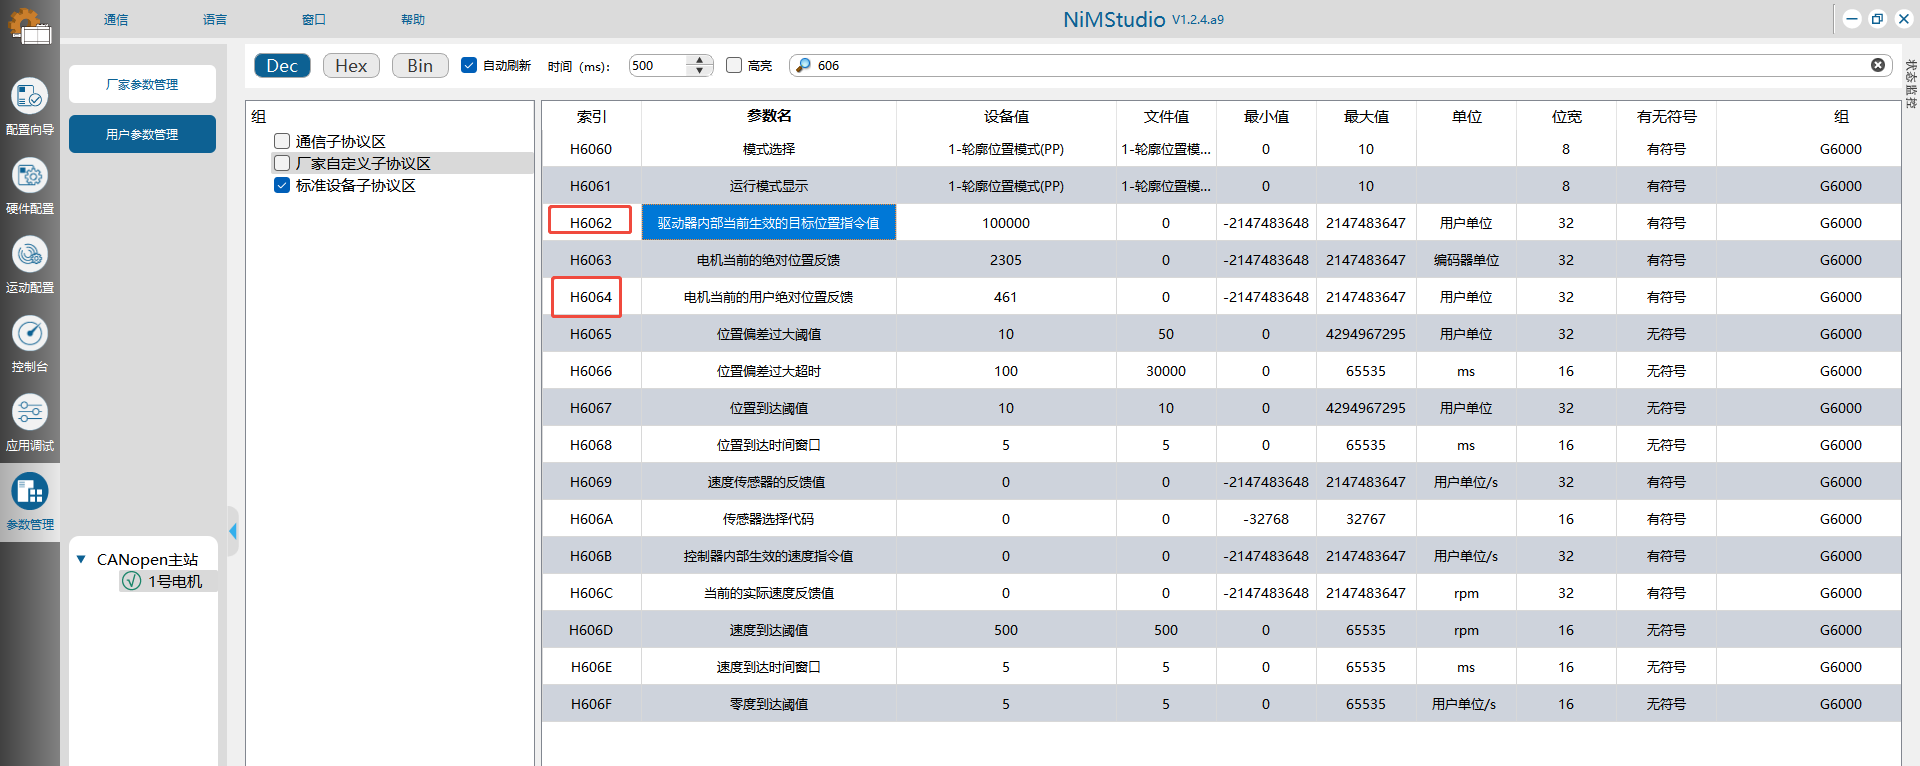Click the NiMStudio app logo icon
This screenshot has height=766, width=1920.
[x=29, y=25]
